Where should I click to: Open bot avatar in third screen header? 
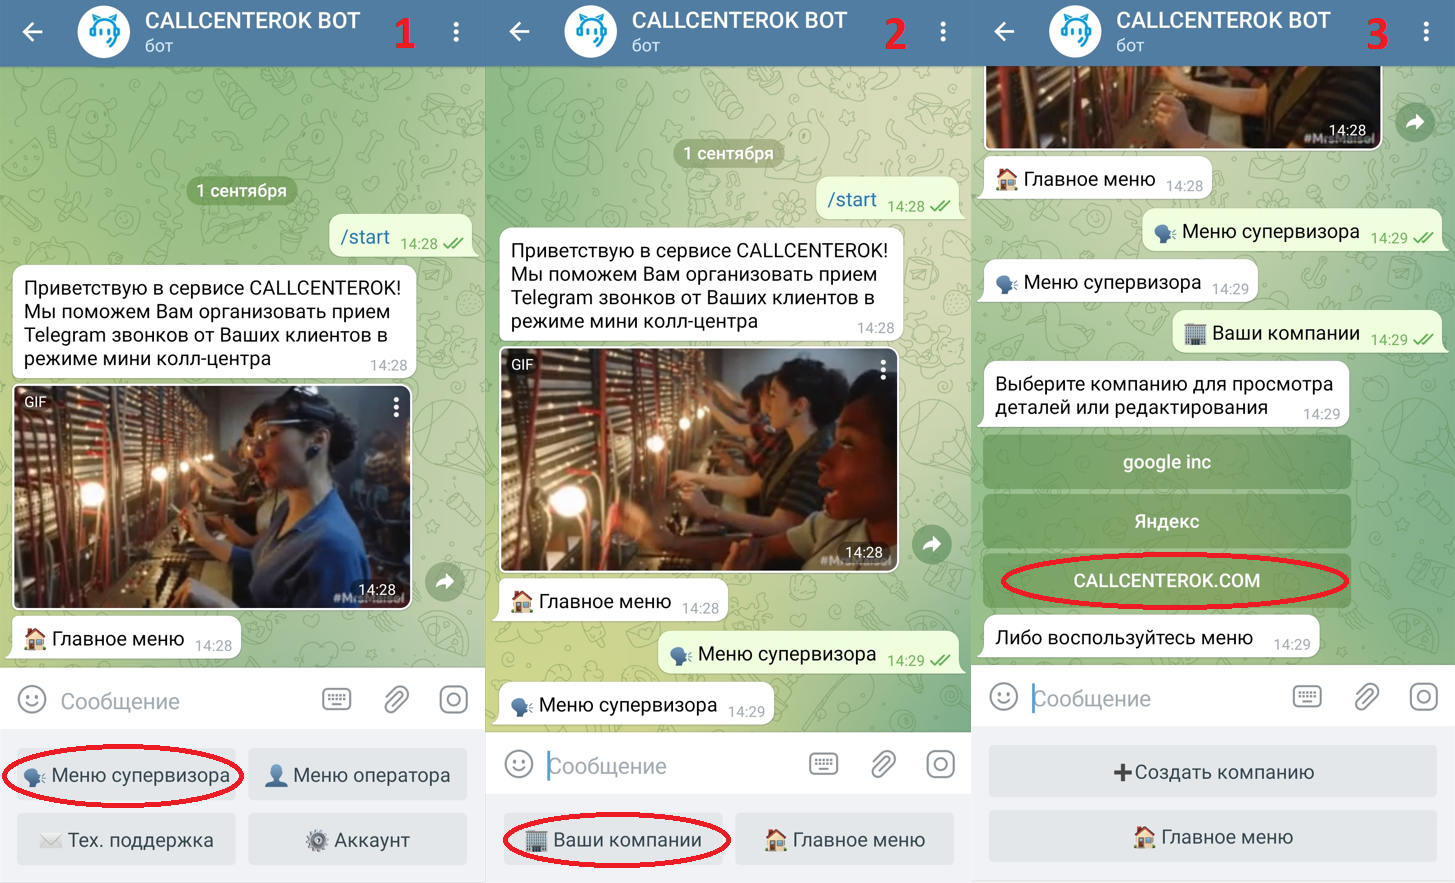point(1075,32)
